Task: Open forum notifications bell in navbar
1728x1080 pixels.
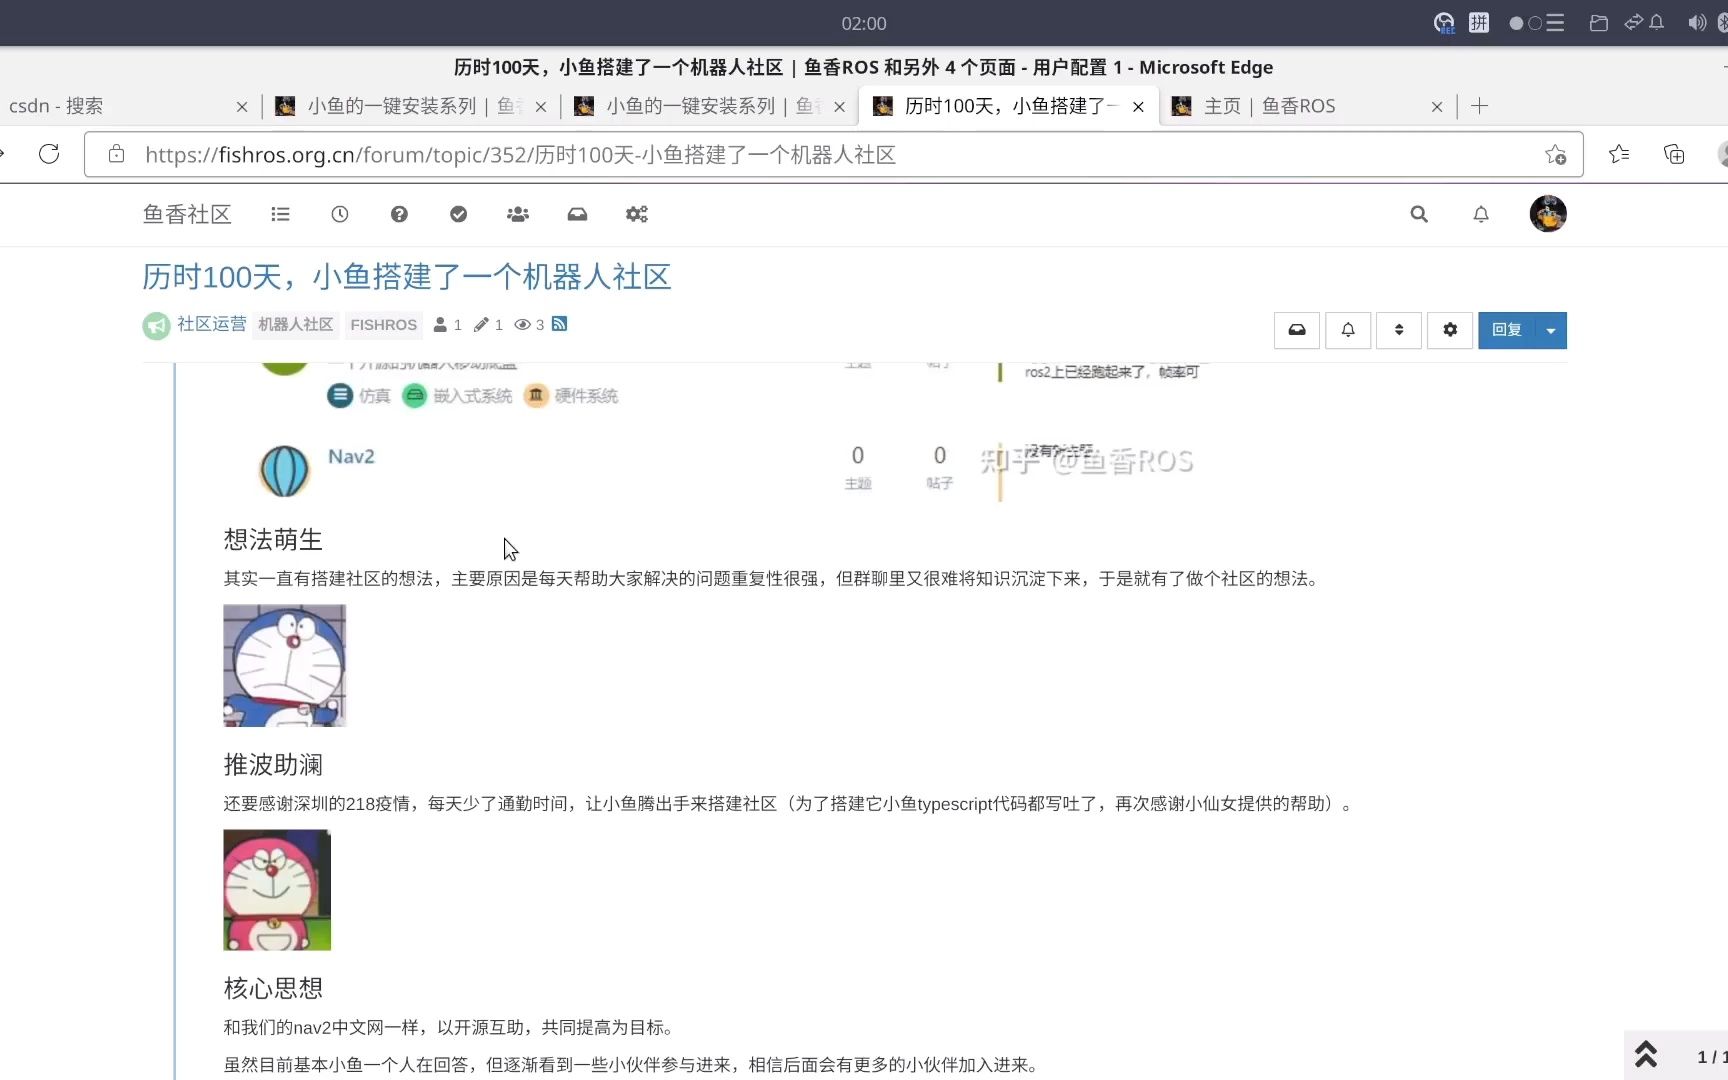Action: pos(1481,214)
